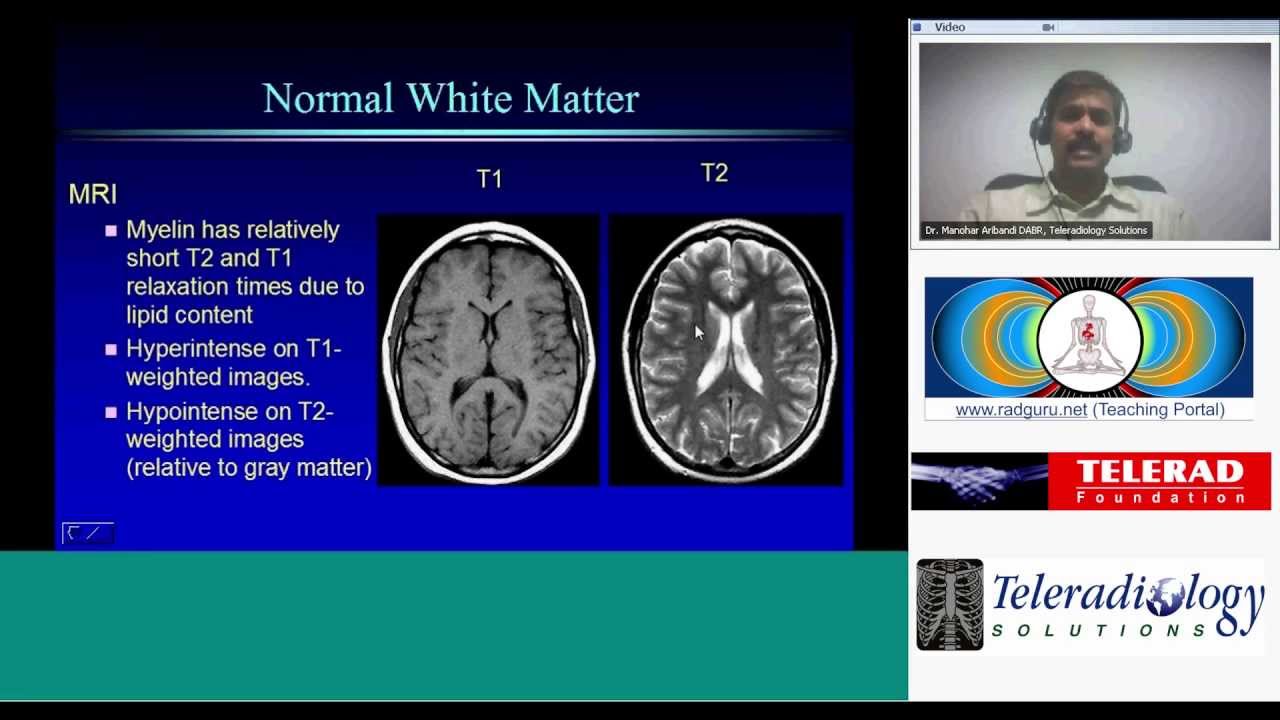Click the 'MRI' heading on the slide
Viewport: 1280px width, 720px height.
click(93, 194)
